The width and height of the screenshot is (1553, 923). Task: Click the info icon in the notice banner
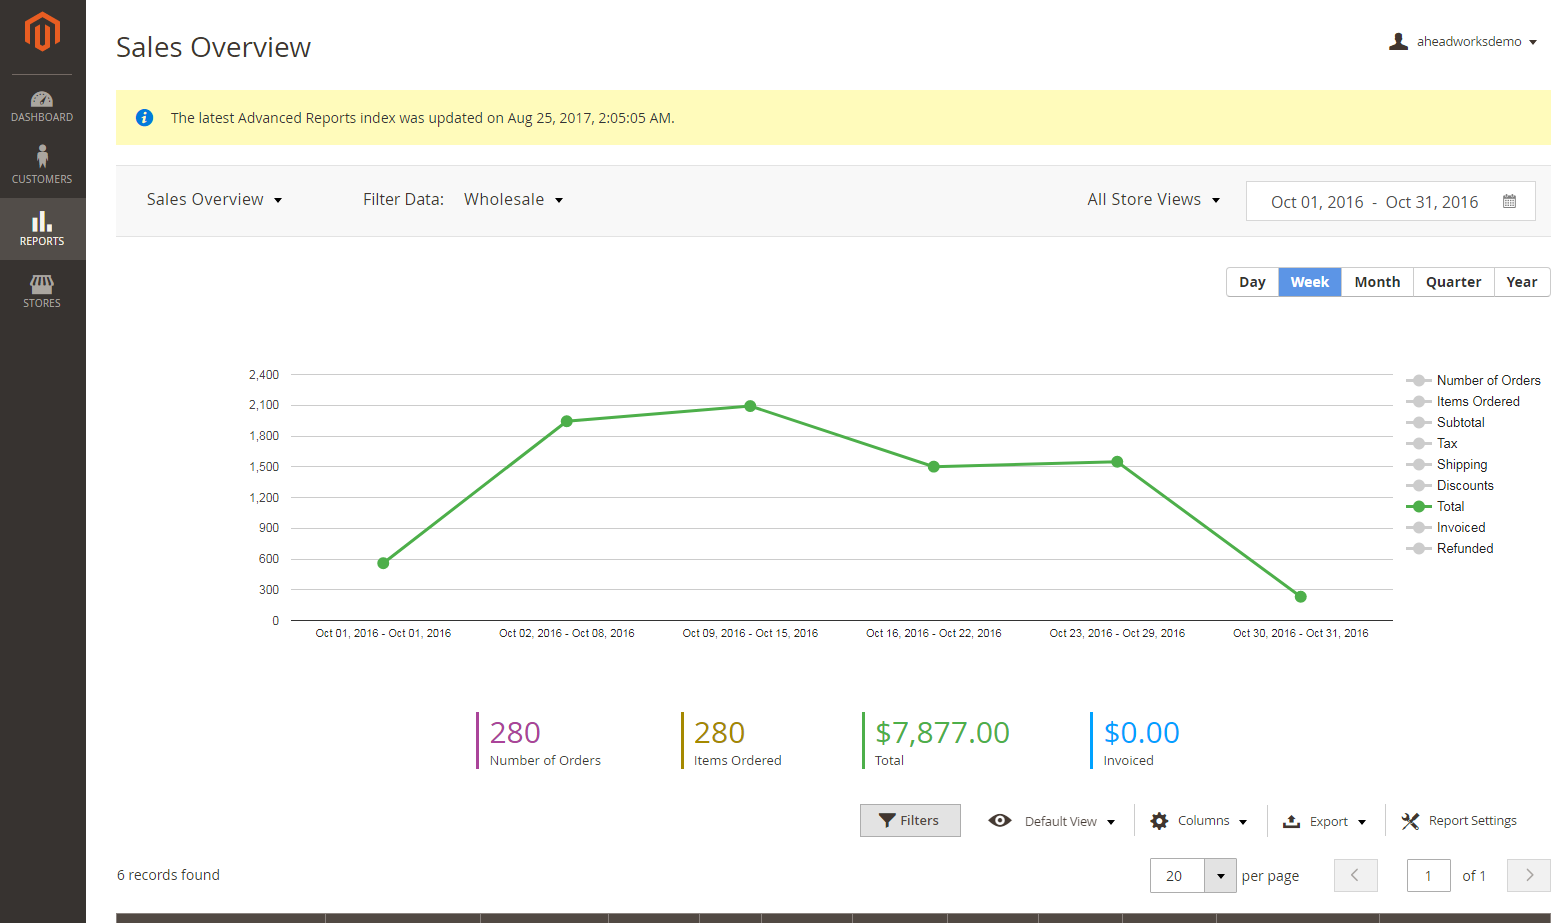[145, 118]
